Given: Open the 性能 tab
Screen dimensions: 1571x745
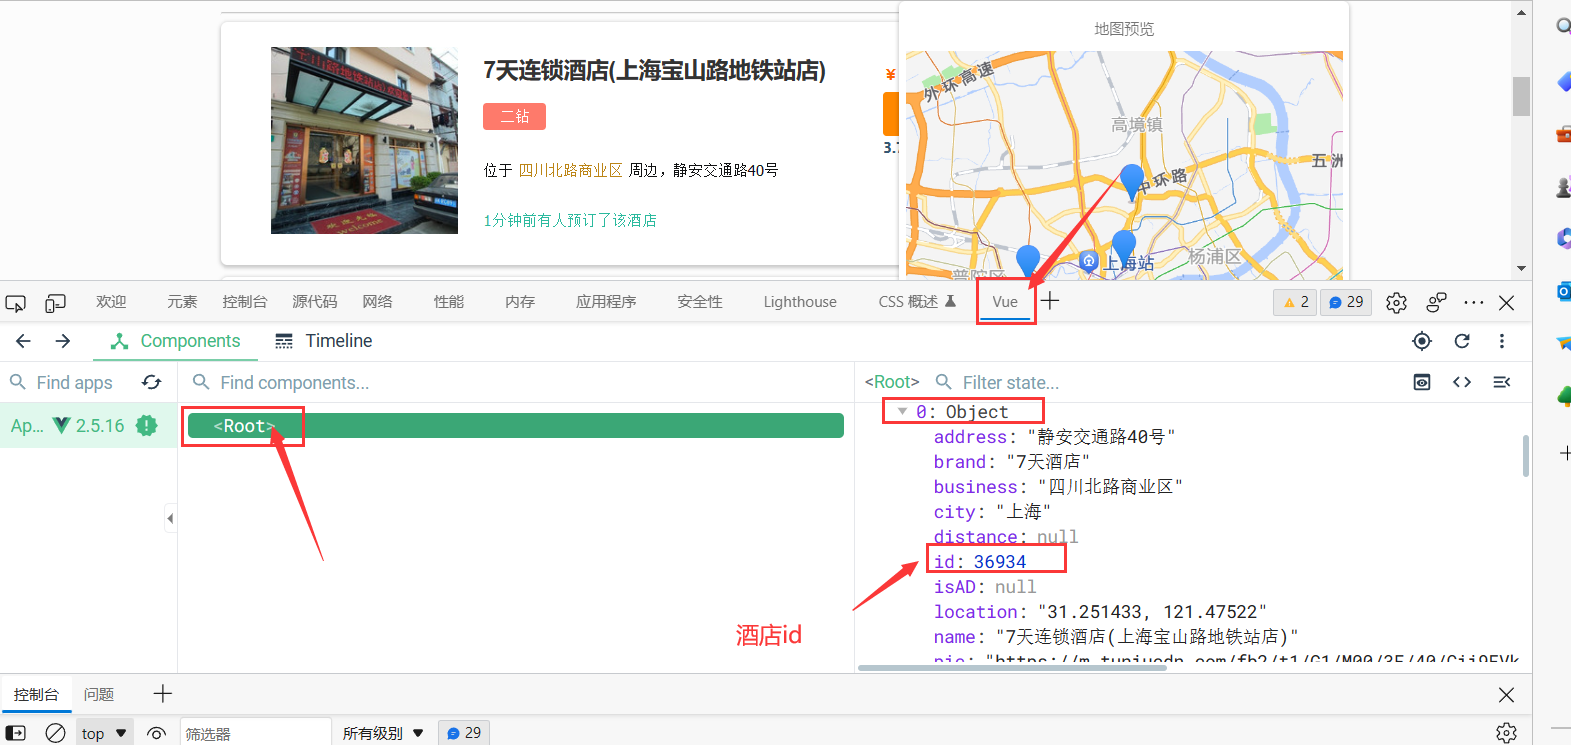Looking at the screenshot, I should click(449, 302).
